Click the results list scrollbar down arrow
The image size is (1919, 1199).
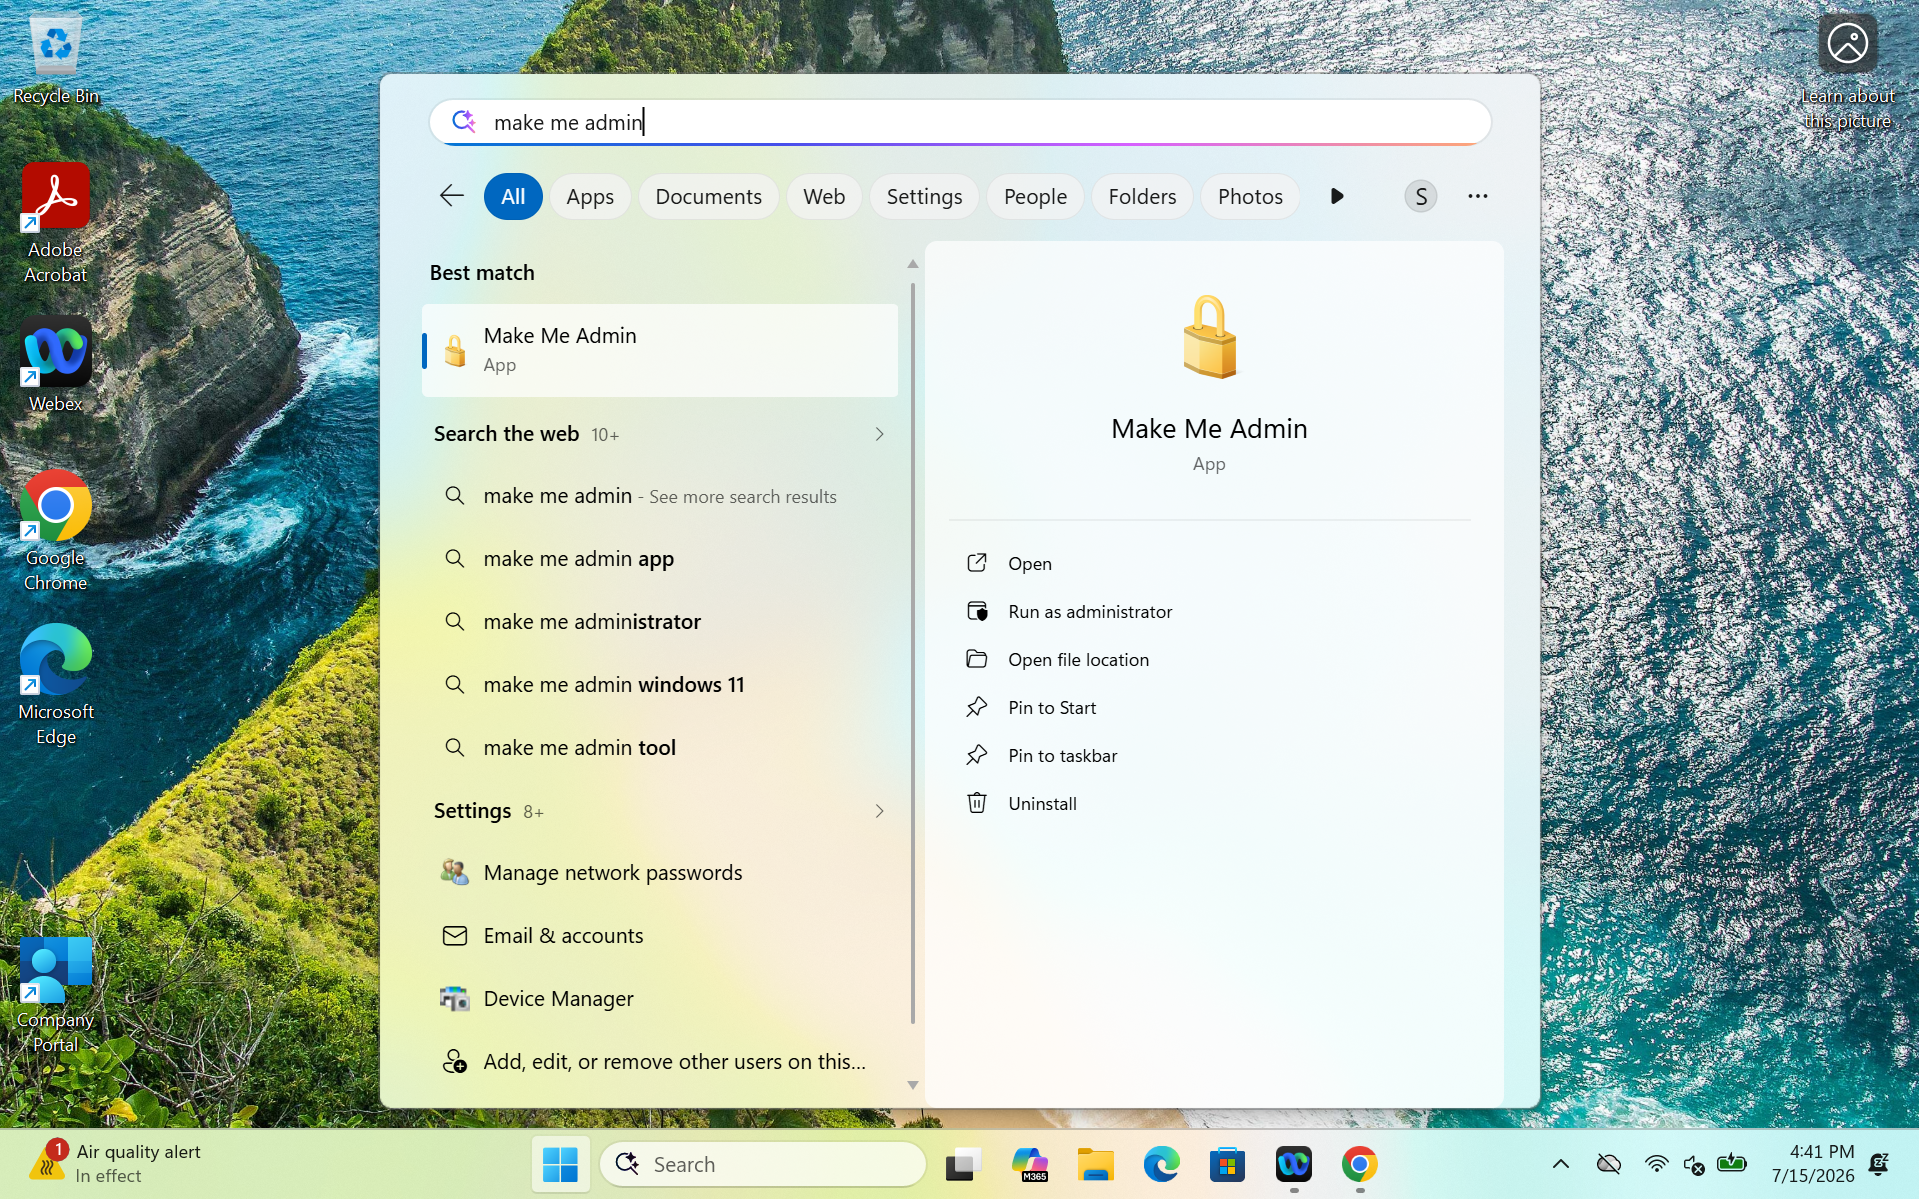912,1085
